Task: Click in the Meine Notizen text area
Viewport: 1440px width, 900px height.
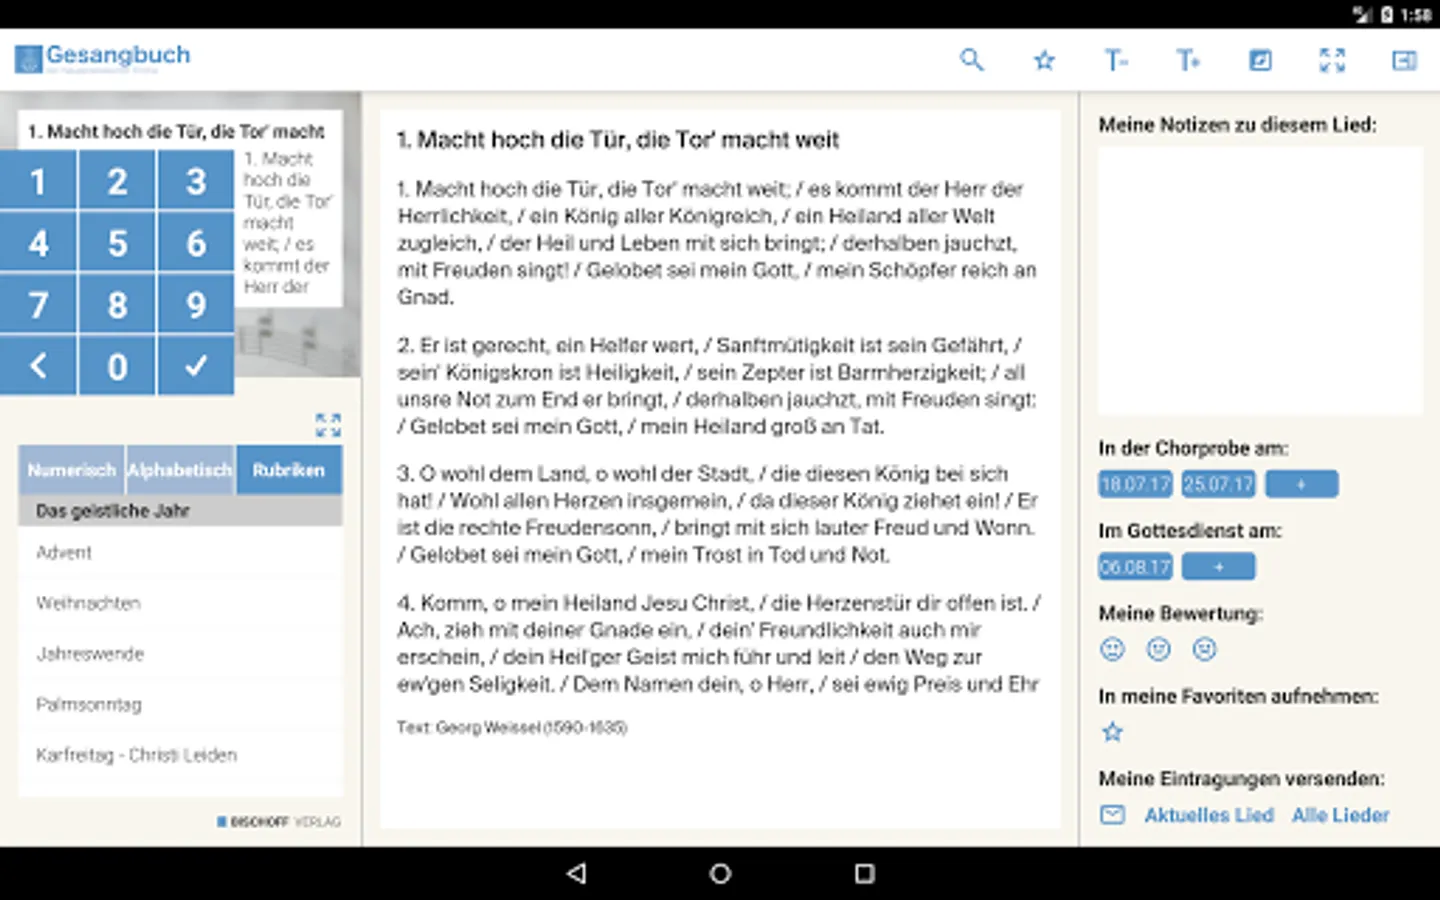Action: (1260, 281)
